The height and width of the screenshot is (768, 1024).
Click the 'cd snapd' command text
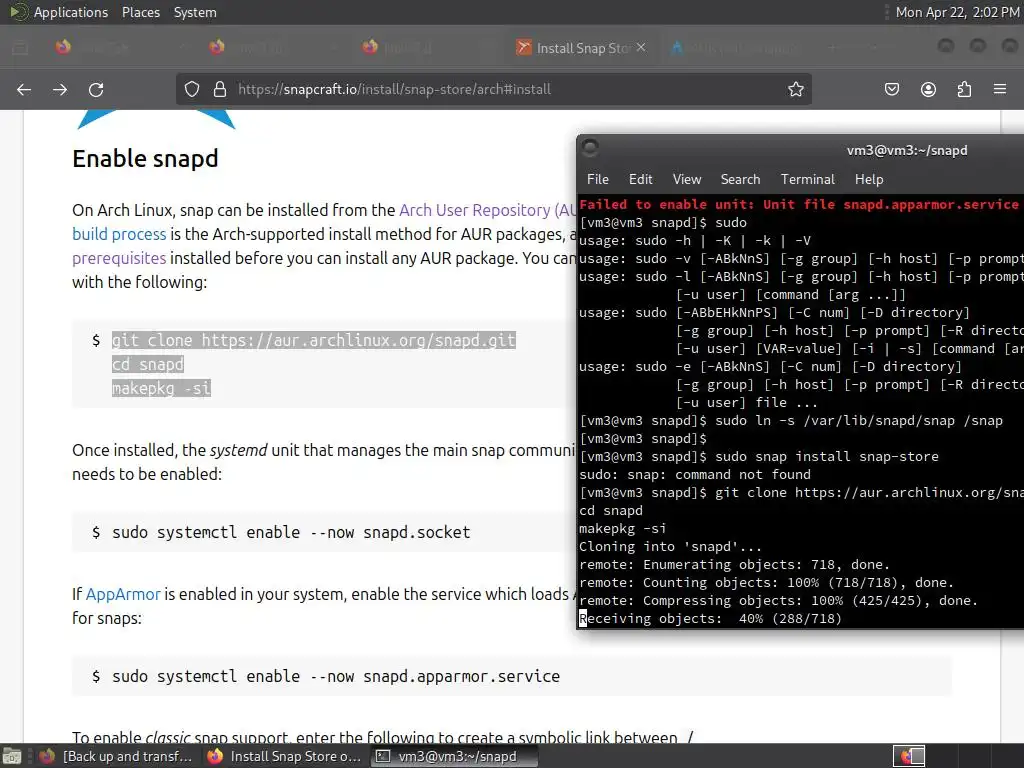tap(148, 364)
